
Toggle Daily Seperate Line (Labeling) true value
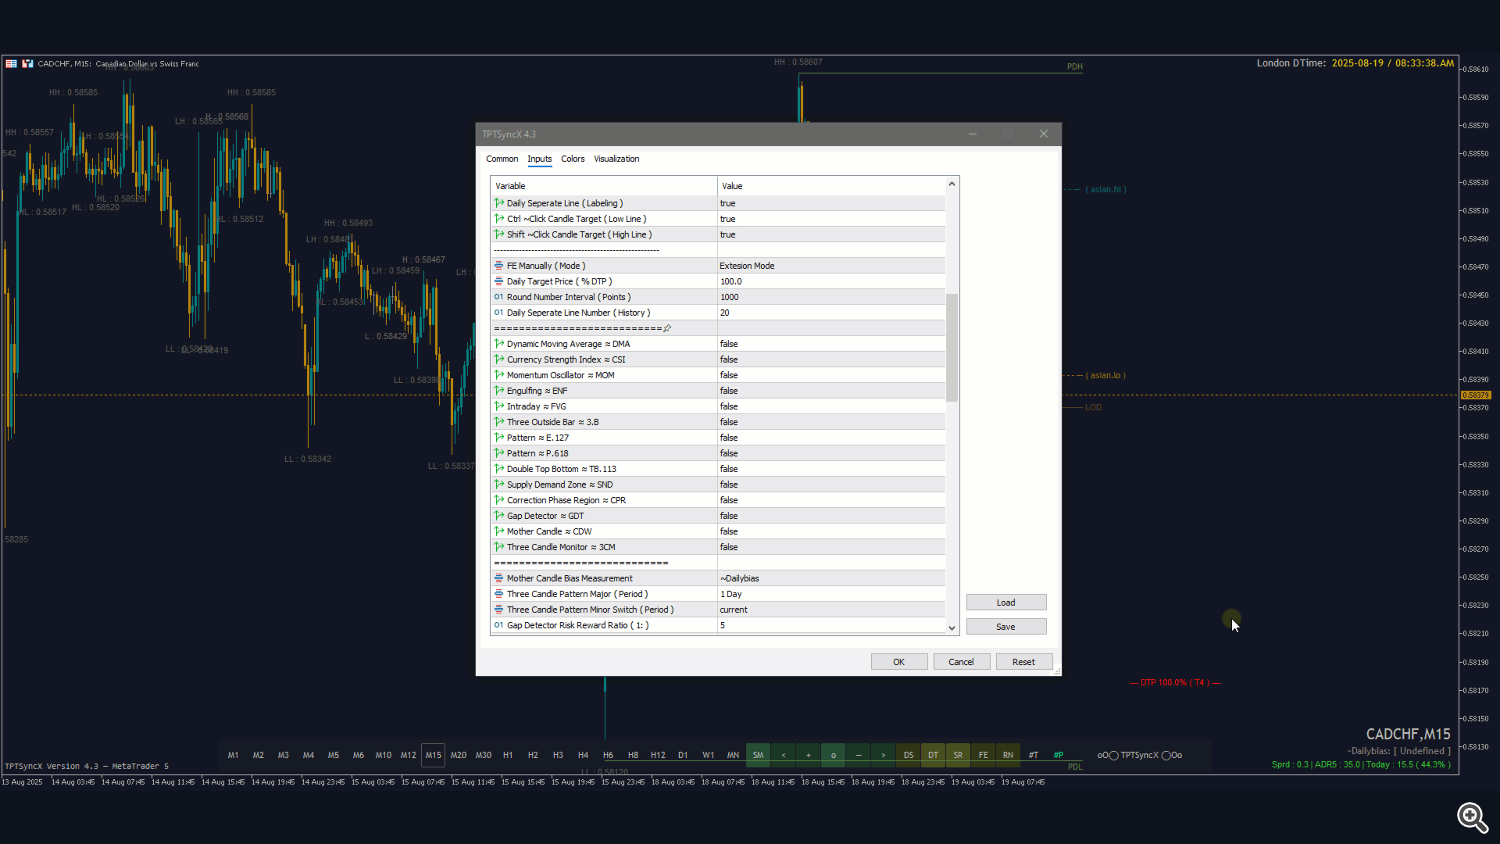pyautogui.click(x=830, y=203)
